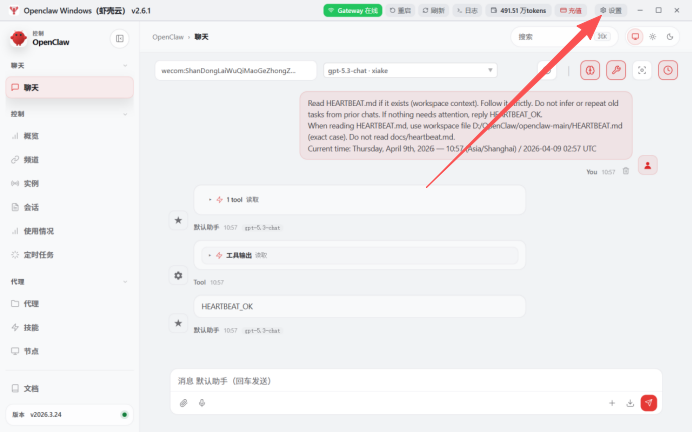Click the OpenClaw red mascot logo
The height and width of the screenshot is (433, 692).
point(19,38)
